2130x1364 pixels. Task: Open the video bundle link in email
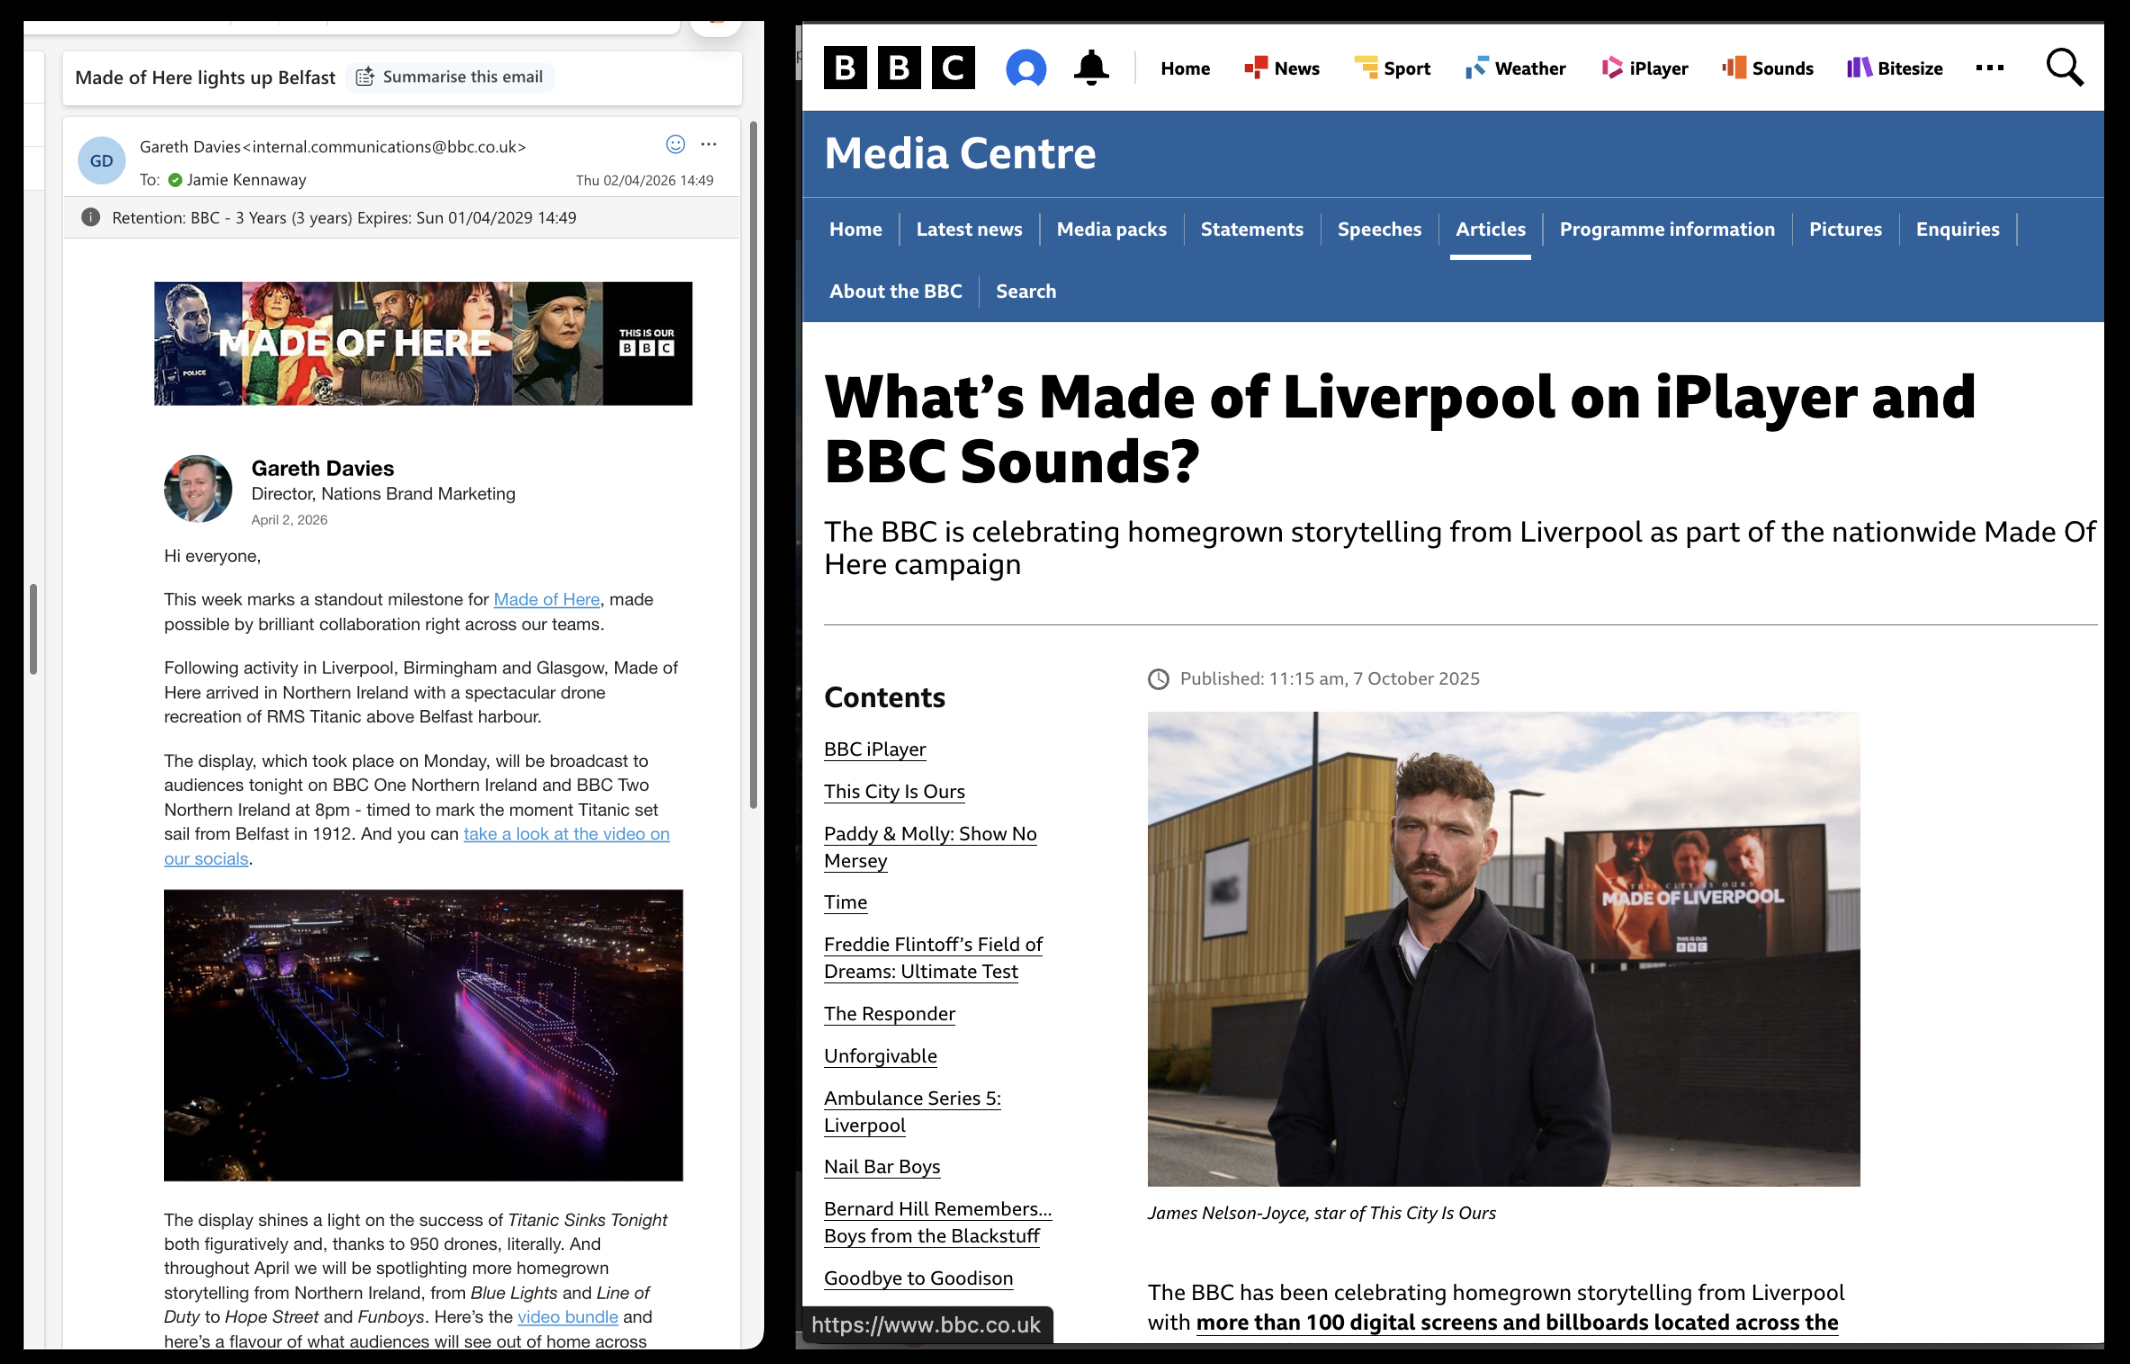567,1317
